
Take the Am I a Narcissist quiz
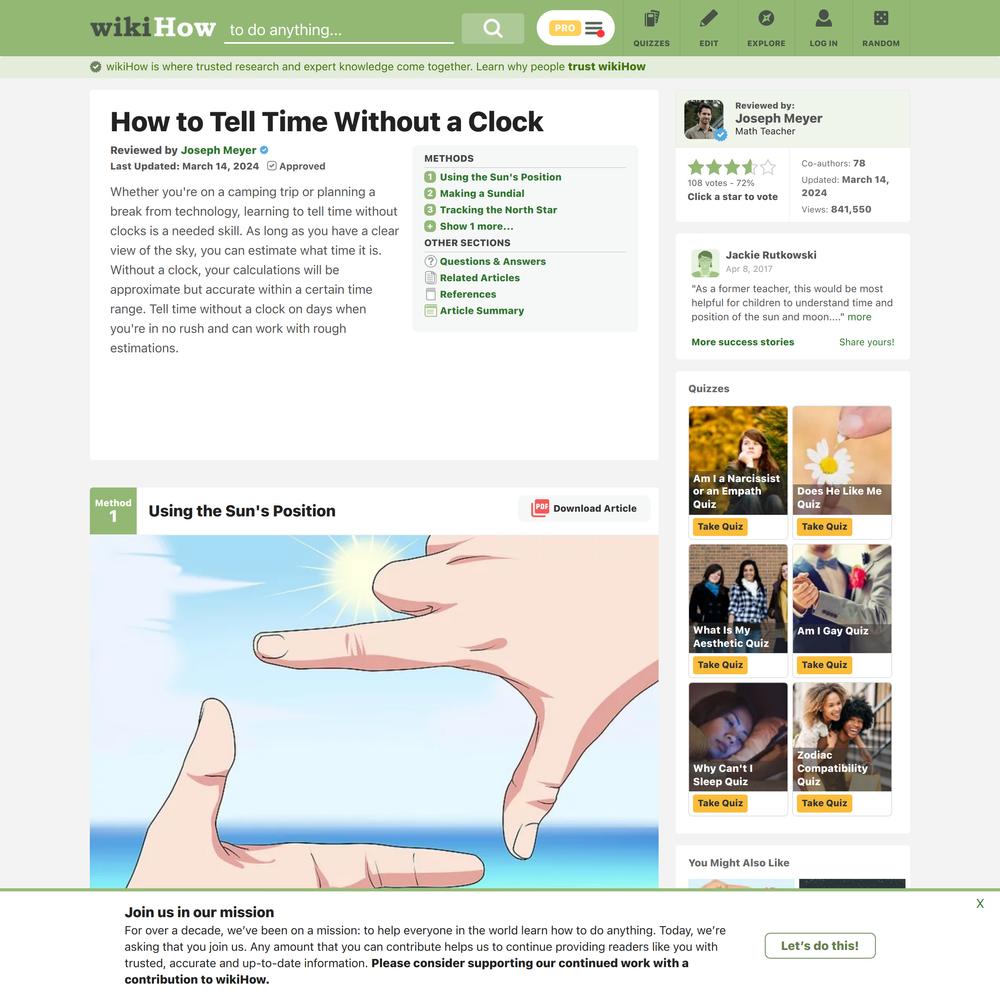click(720, 526)
